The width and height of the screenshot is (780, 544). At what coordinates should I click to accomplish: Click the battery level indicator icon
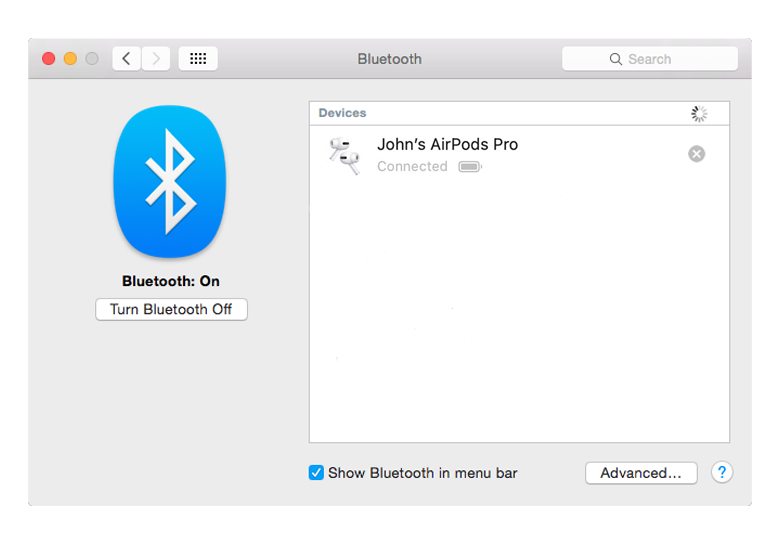[469, 167]
